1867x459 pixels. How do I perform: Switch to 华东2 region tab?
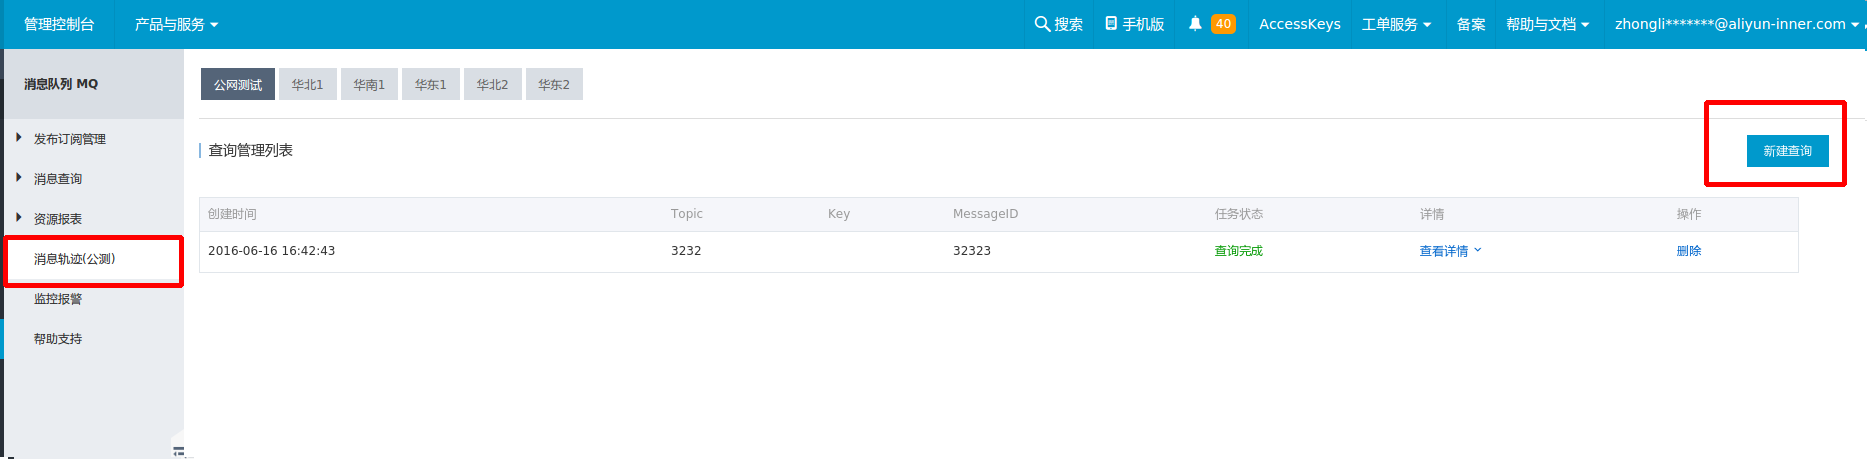pos(554,84)
